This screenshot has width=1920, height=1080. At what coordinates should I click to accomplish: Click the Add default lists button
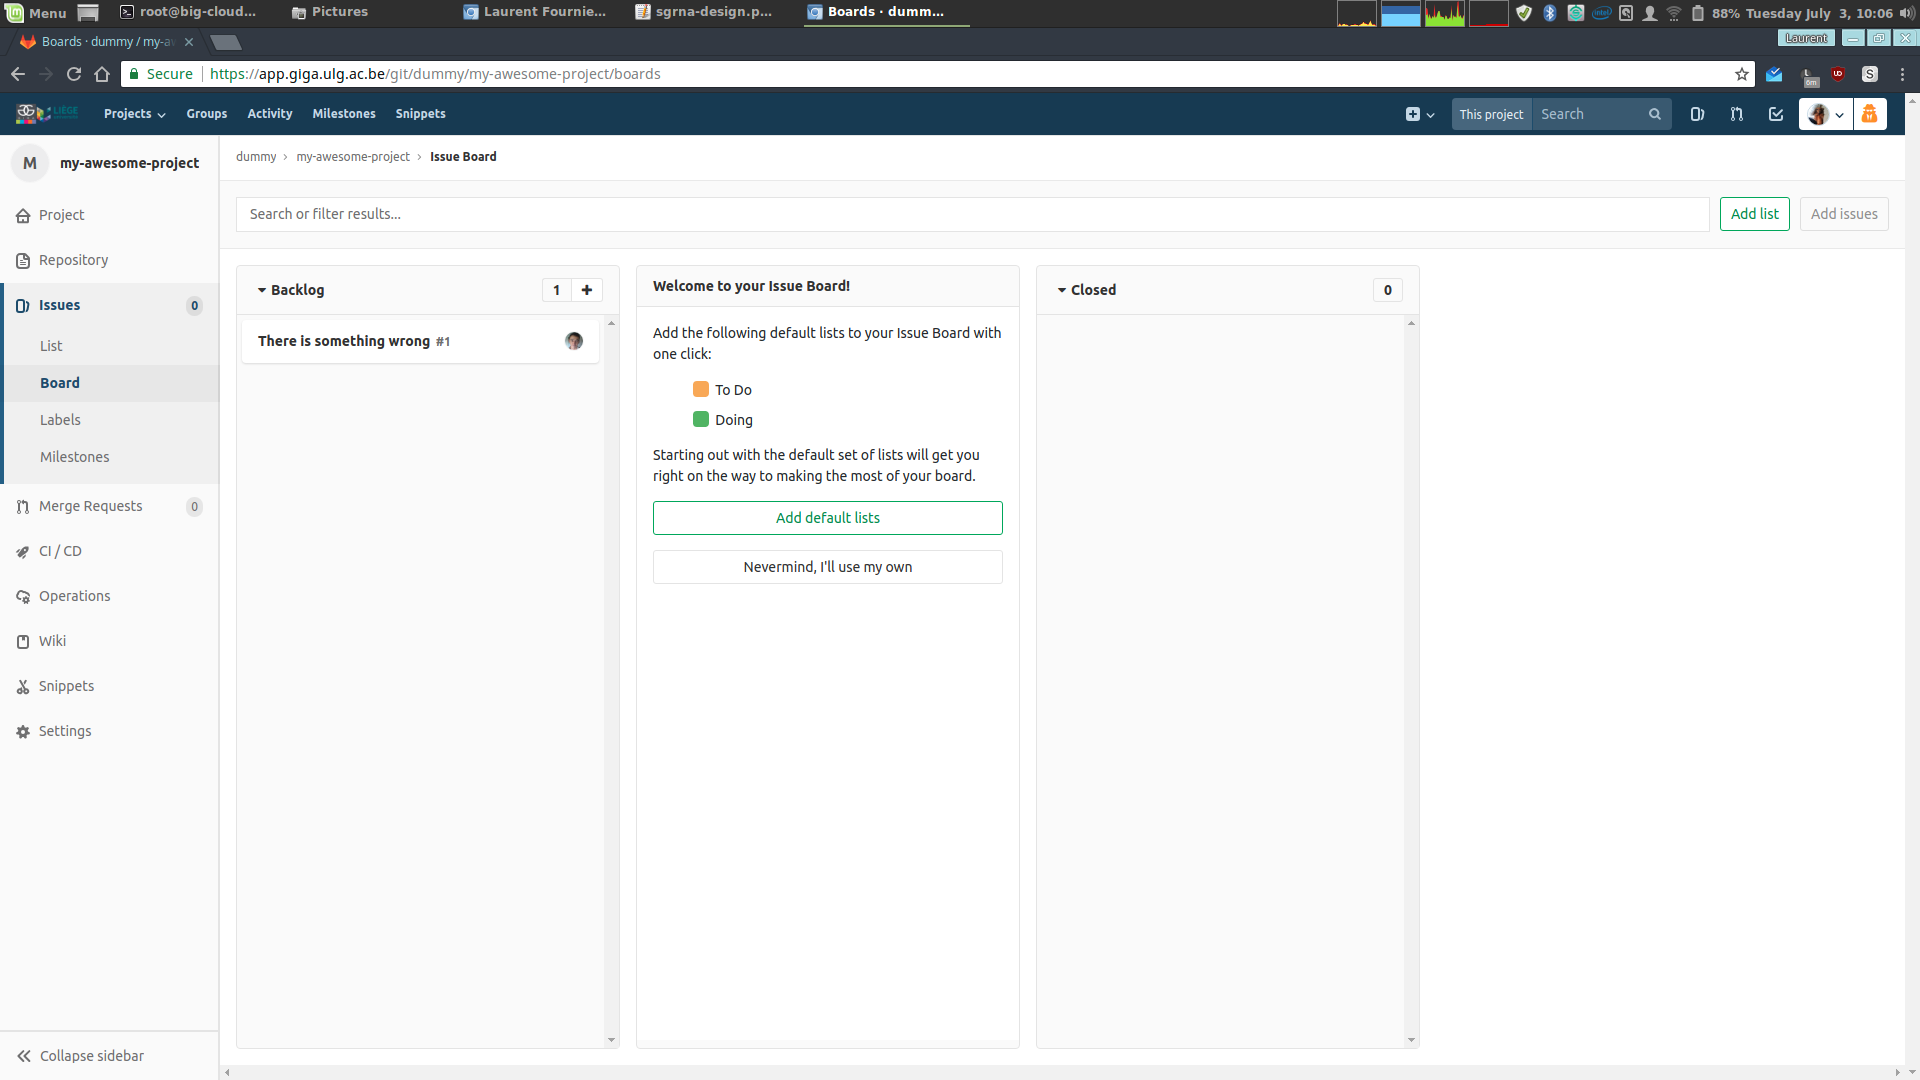pyautogui.click(x=828, y=518)
